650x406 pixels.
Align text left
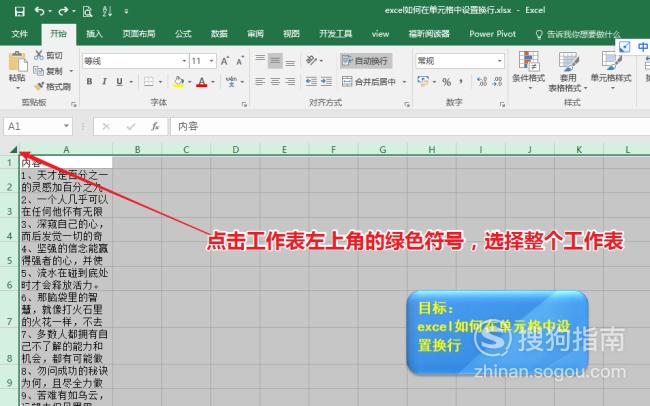pos(260,82)
